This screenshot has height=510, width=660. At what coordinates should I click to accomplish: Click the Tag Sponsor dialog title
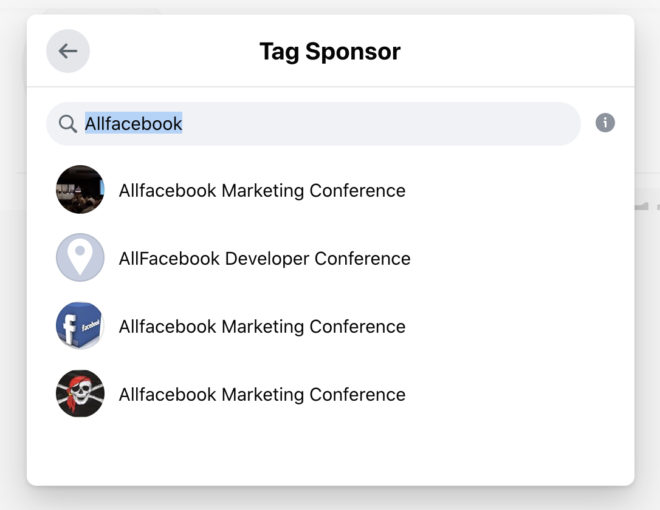(x=330, y=51)
